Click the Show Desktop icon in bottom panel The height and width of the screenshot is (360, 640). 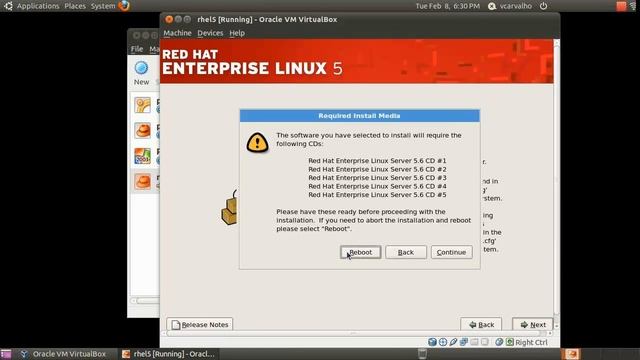6,354
